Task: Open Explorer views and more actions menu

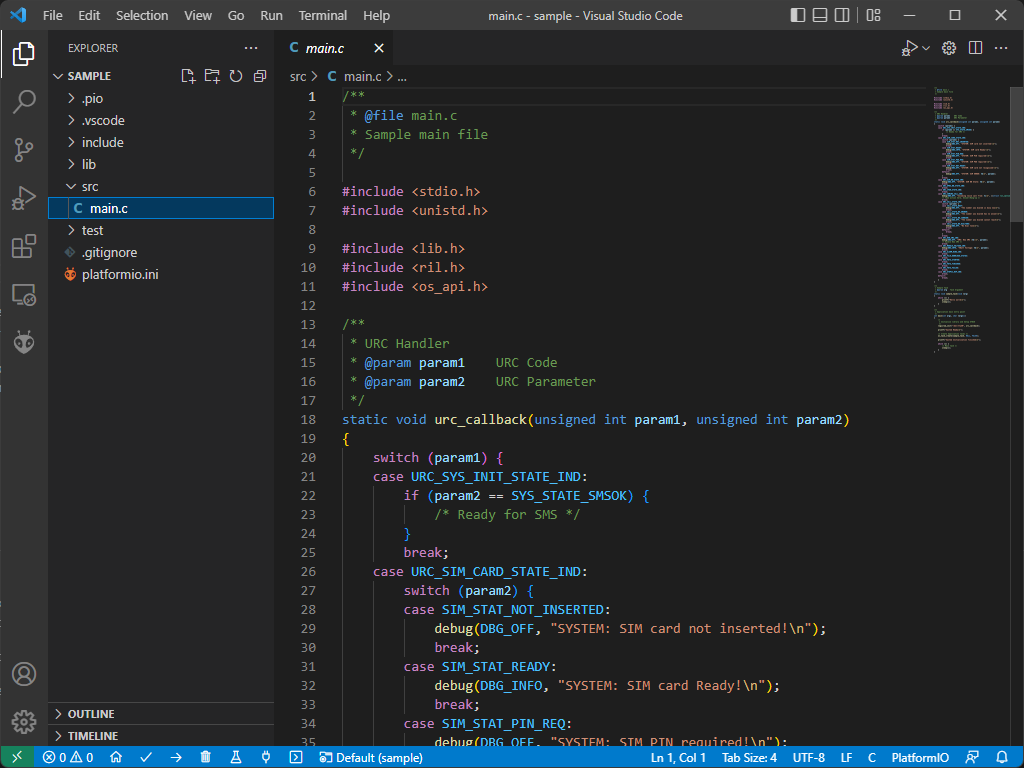Action: (251, 48)
